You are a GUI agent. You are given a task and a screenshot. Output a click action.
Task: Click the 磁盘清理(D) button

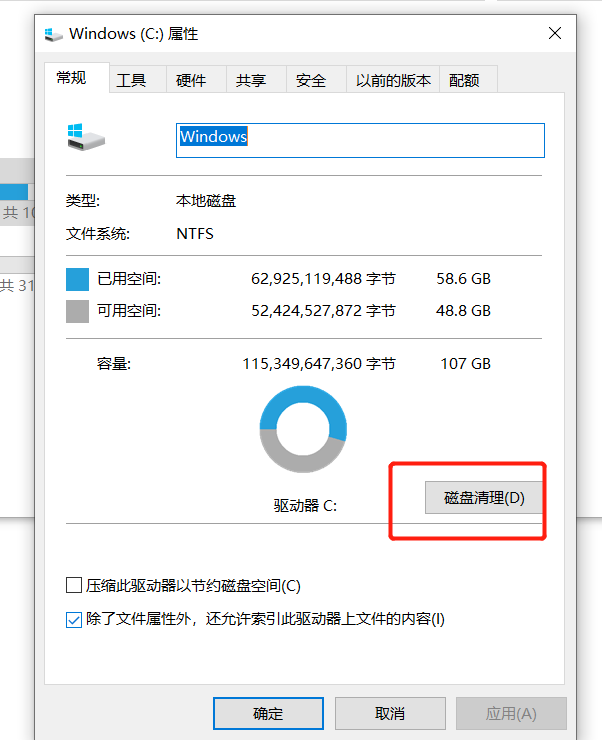484,497
